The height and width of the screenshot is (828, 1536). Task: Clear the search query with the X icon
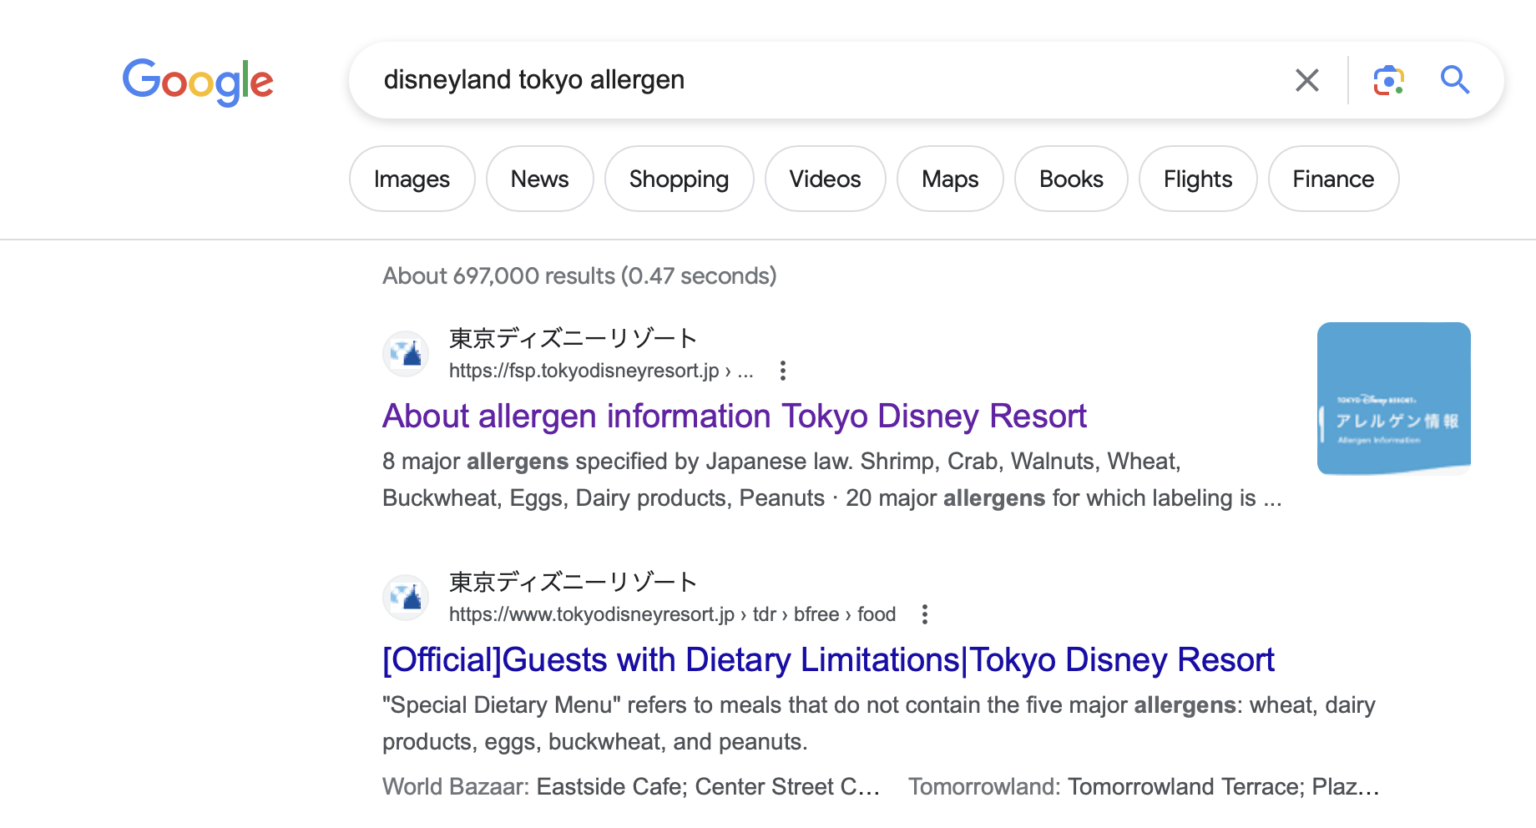point(1307,80)
